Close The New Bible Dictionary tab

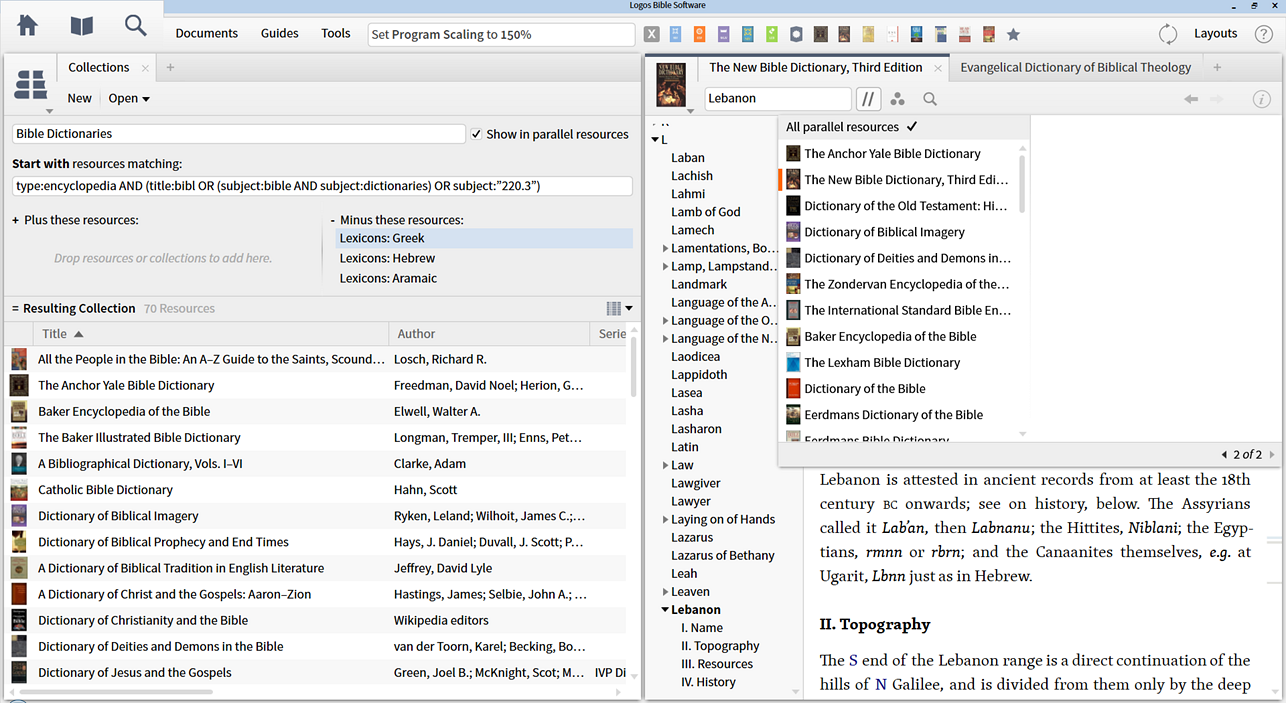click(x=937, y=68)
